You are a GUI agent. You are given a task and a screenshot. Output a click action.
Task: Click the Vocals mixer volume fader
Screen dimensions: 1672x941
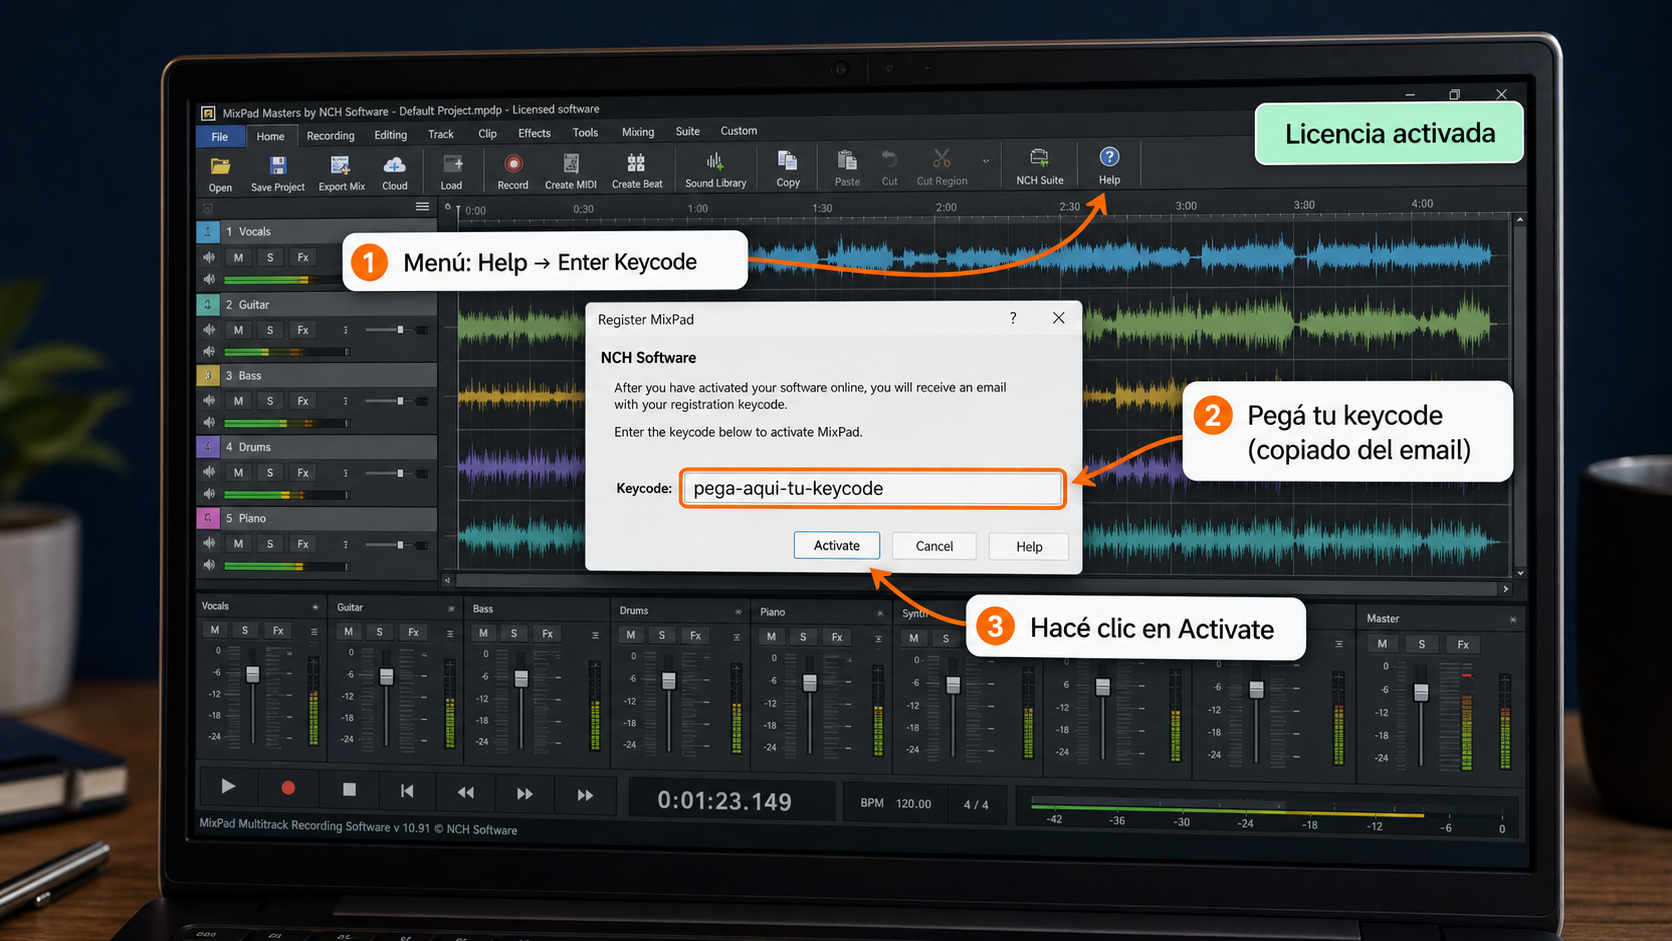point(253,674)
